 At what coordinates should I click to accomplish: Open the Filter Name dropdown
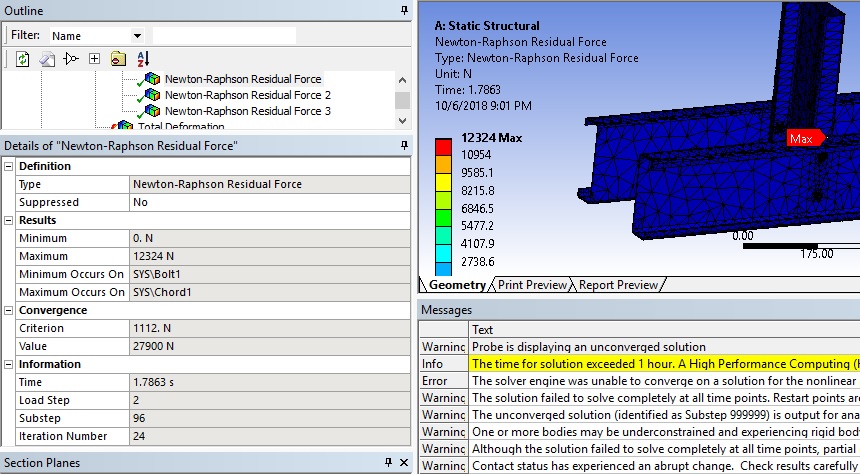point(137,36)
